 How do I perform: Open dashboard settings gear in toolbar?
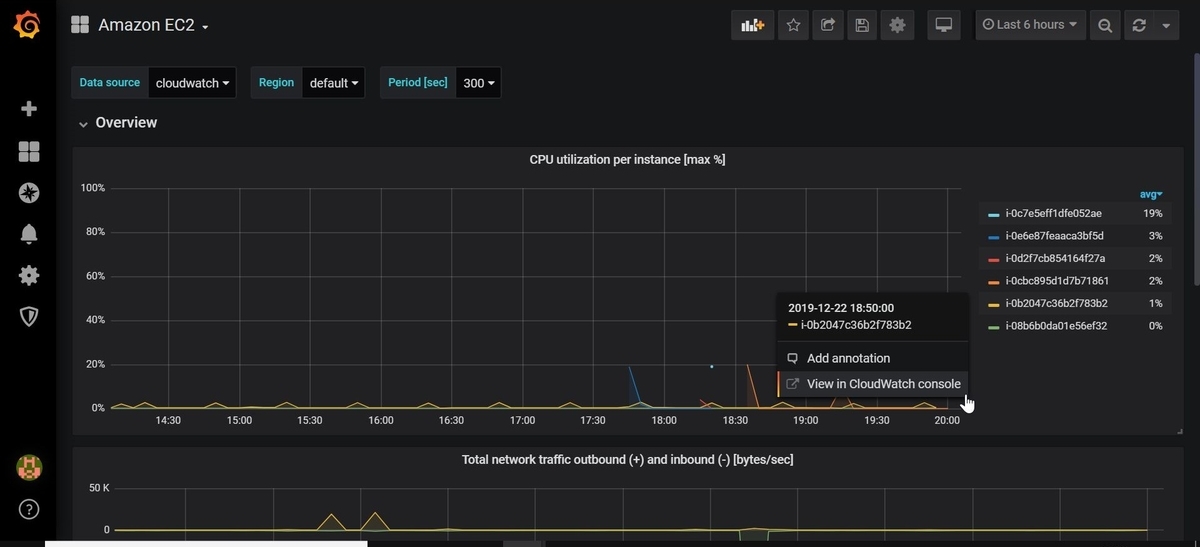897,26
